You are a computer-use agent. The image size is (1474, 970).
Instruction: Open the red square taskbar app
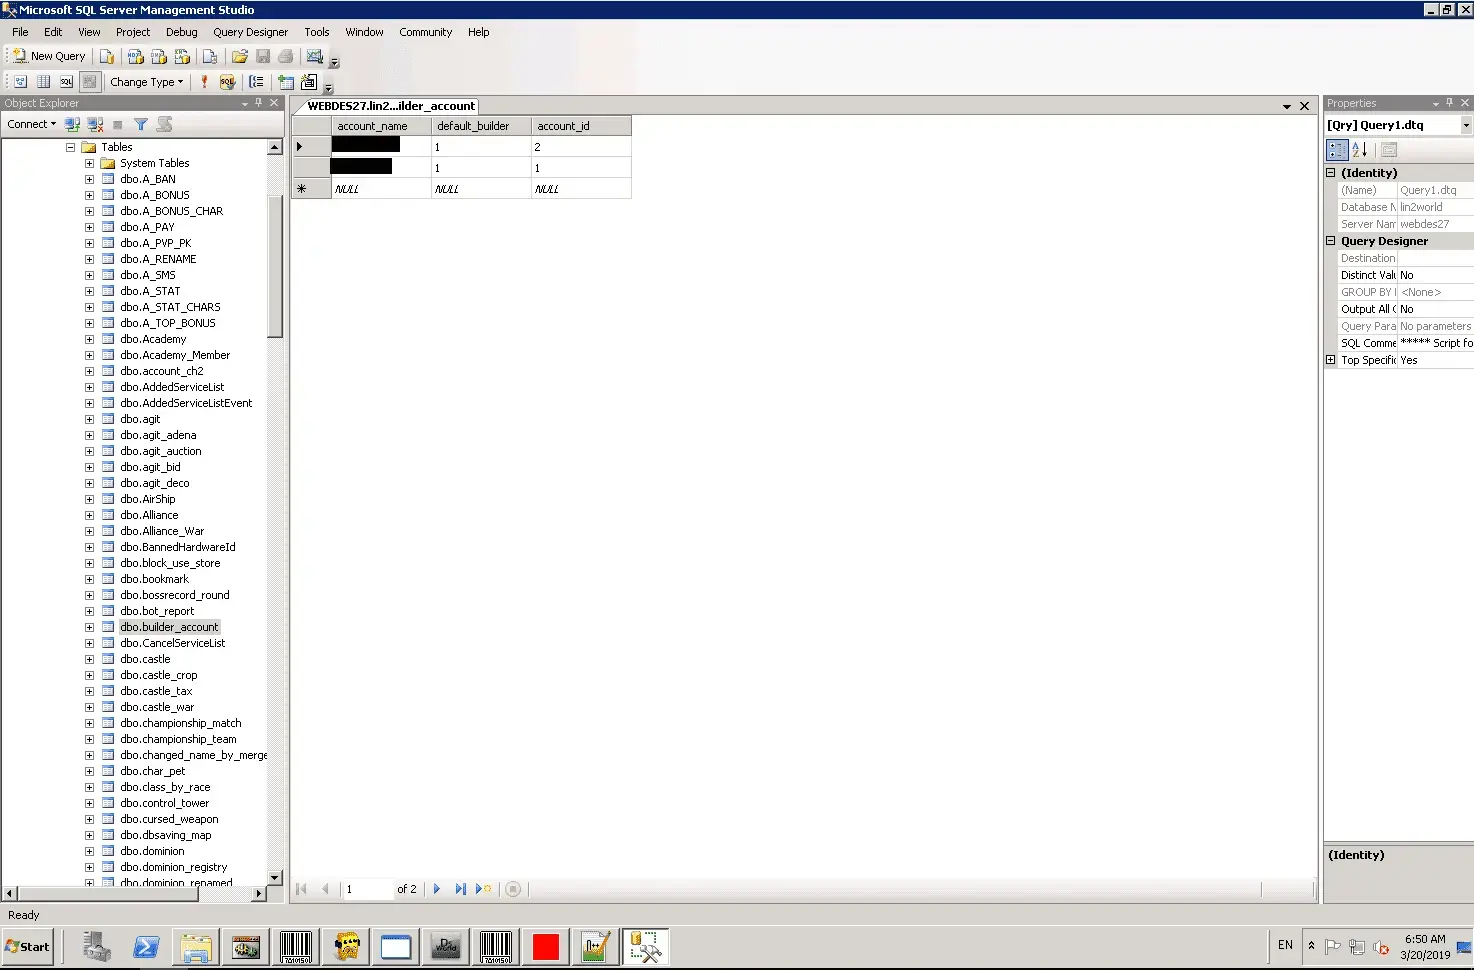[x=546, y=947]
